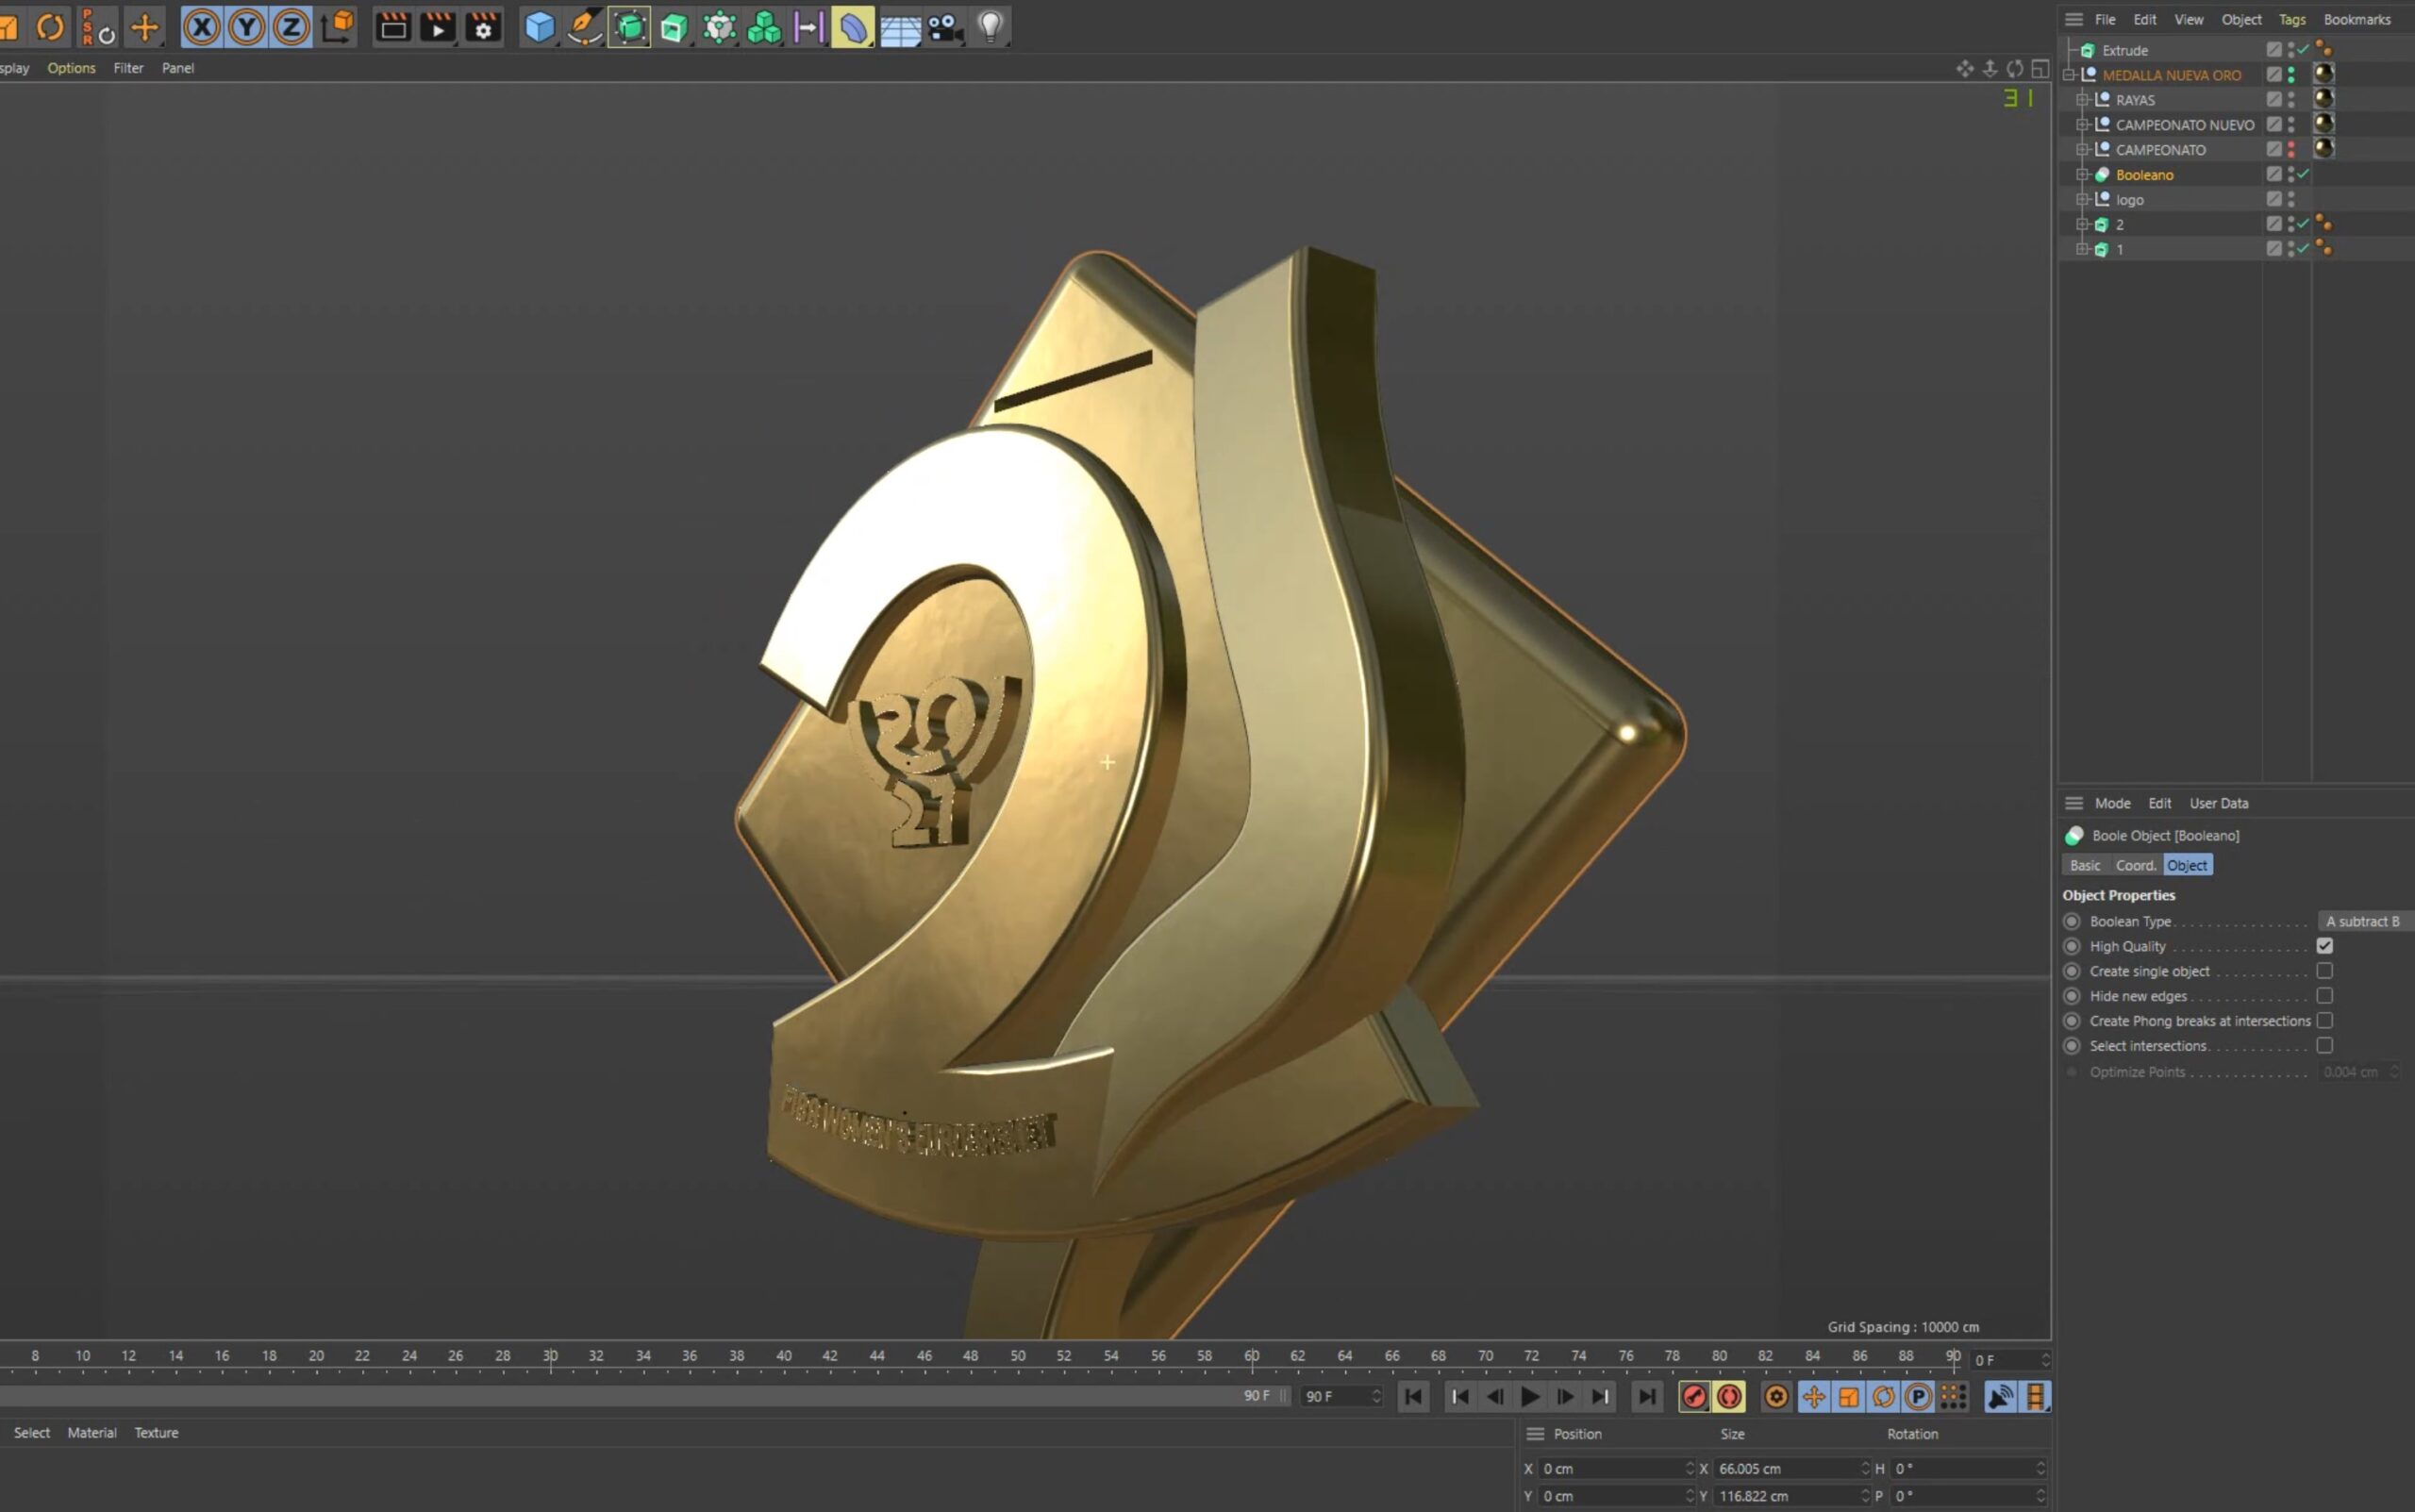The width and height of the screenshot is (2415, 1512).
Task: Click the 90F end frame input field
Action: (1340, 1397)
